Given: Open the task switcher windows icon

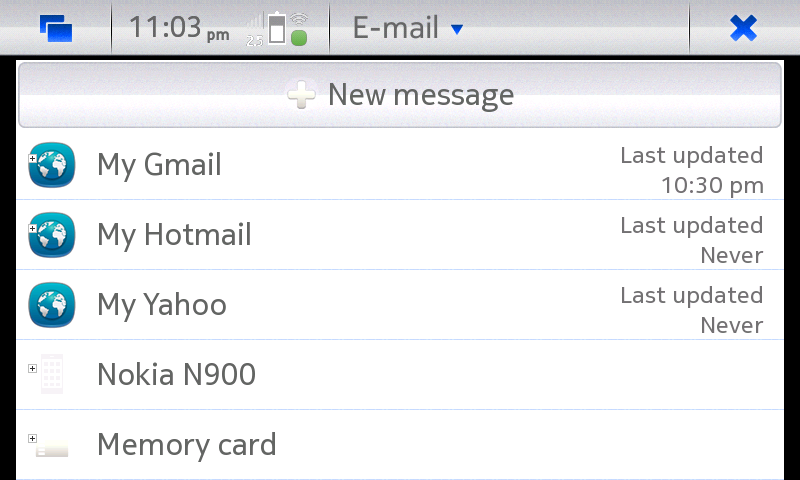Looking at the screenshot, I should pos(56,28).
